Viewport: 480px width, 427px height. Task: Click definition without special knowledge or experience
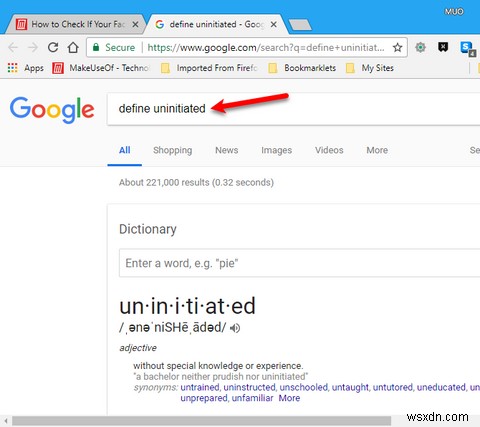point(218,366)
